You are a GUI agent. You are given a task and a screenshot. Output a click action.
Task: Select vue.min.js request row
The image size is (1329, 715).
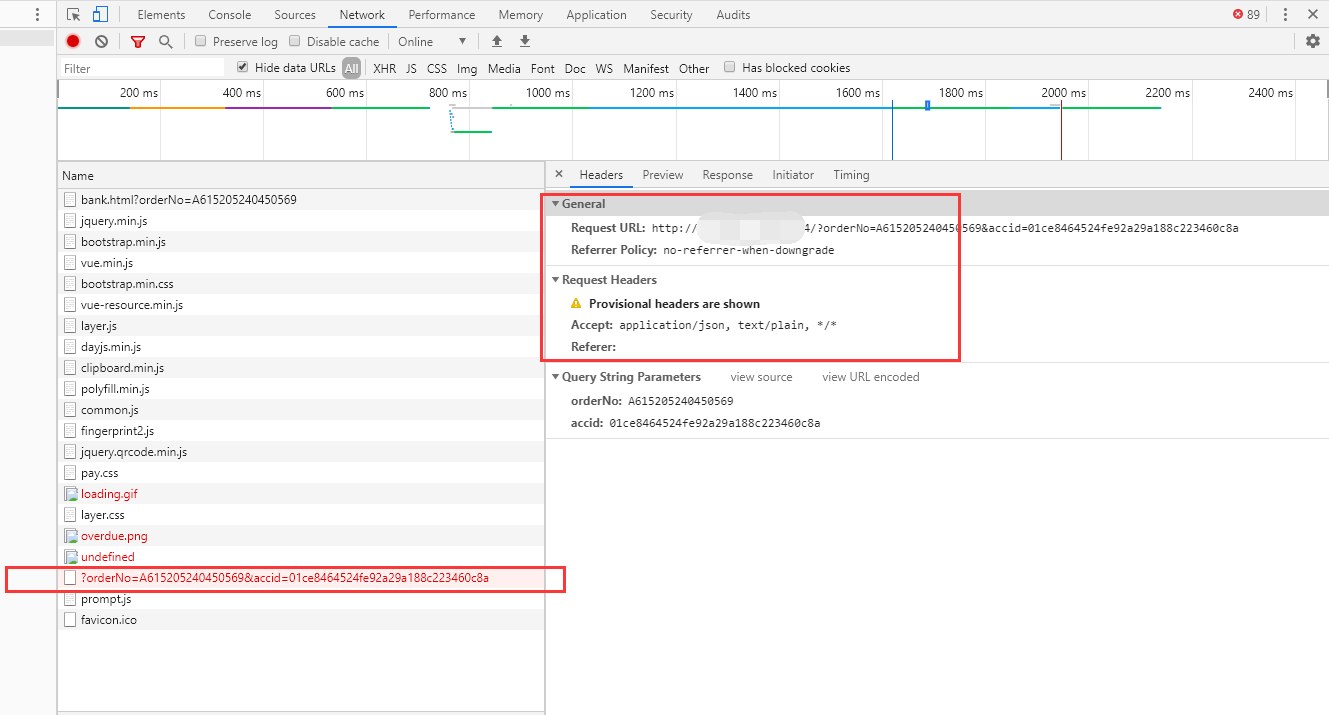coord(301,263)
